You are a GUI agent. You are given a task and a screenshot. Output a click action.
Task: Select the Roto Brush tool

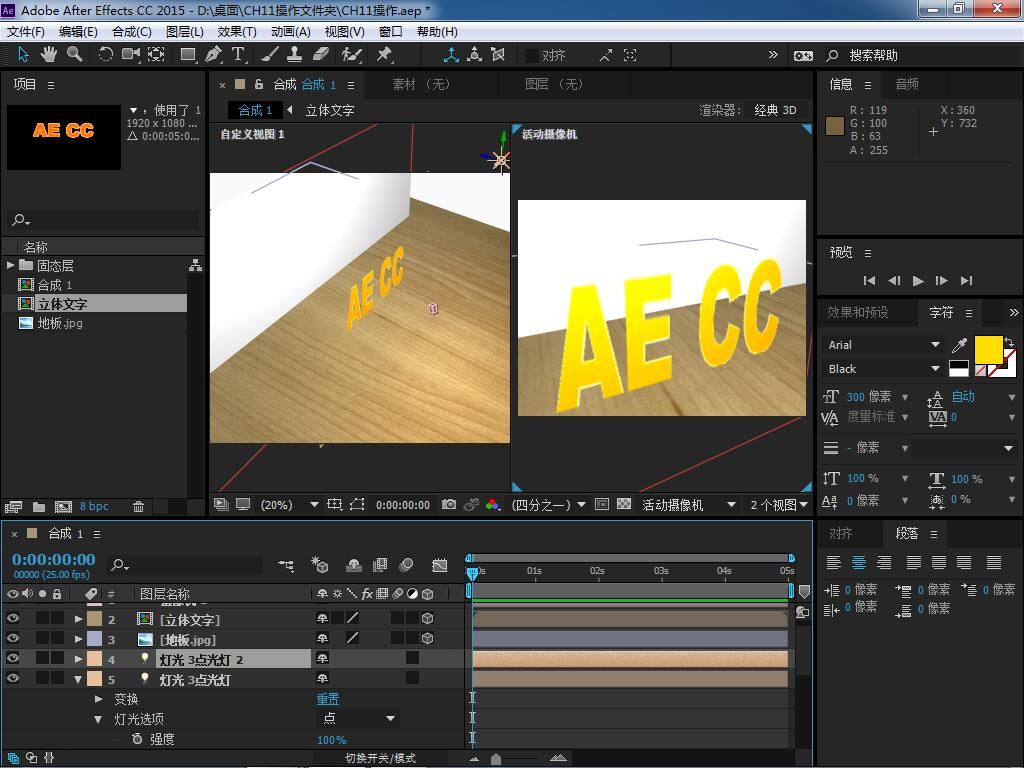(351, 55)
